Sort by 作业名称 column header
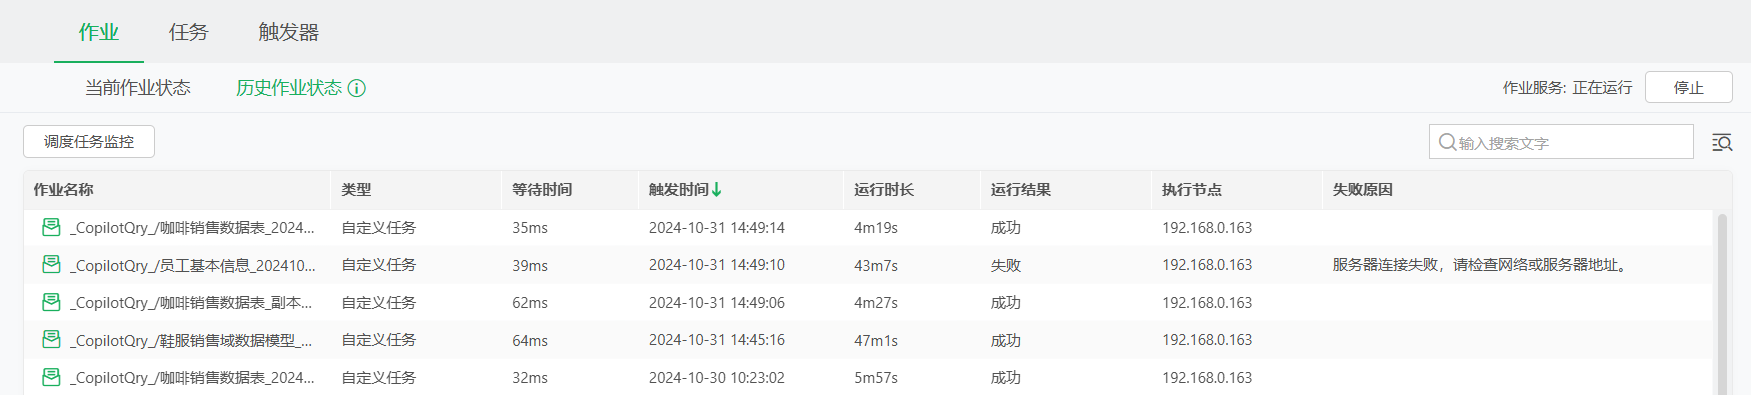 point(63,189)
